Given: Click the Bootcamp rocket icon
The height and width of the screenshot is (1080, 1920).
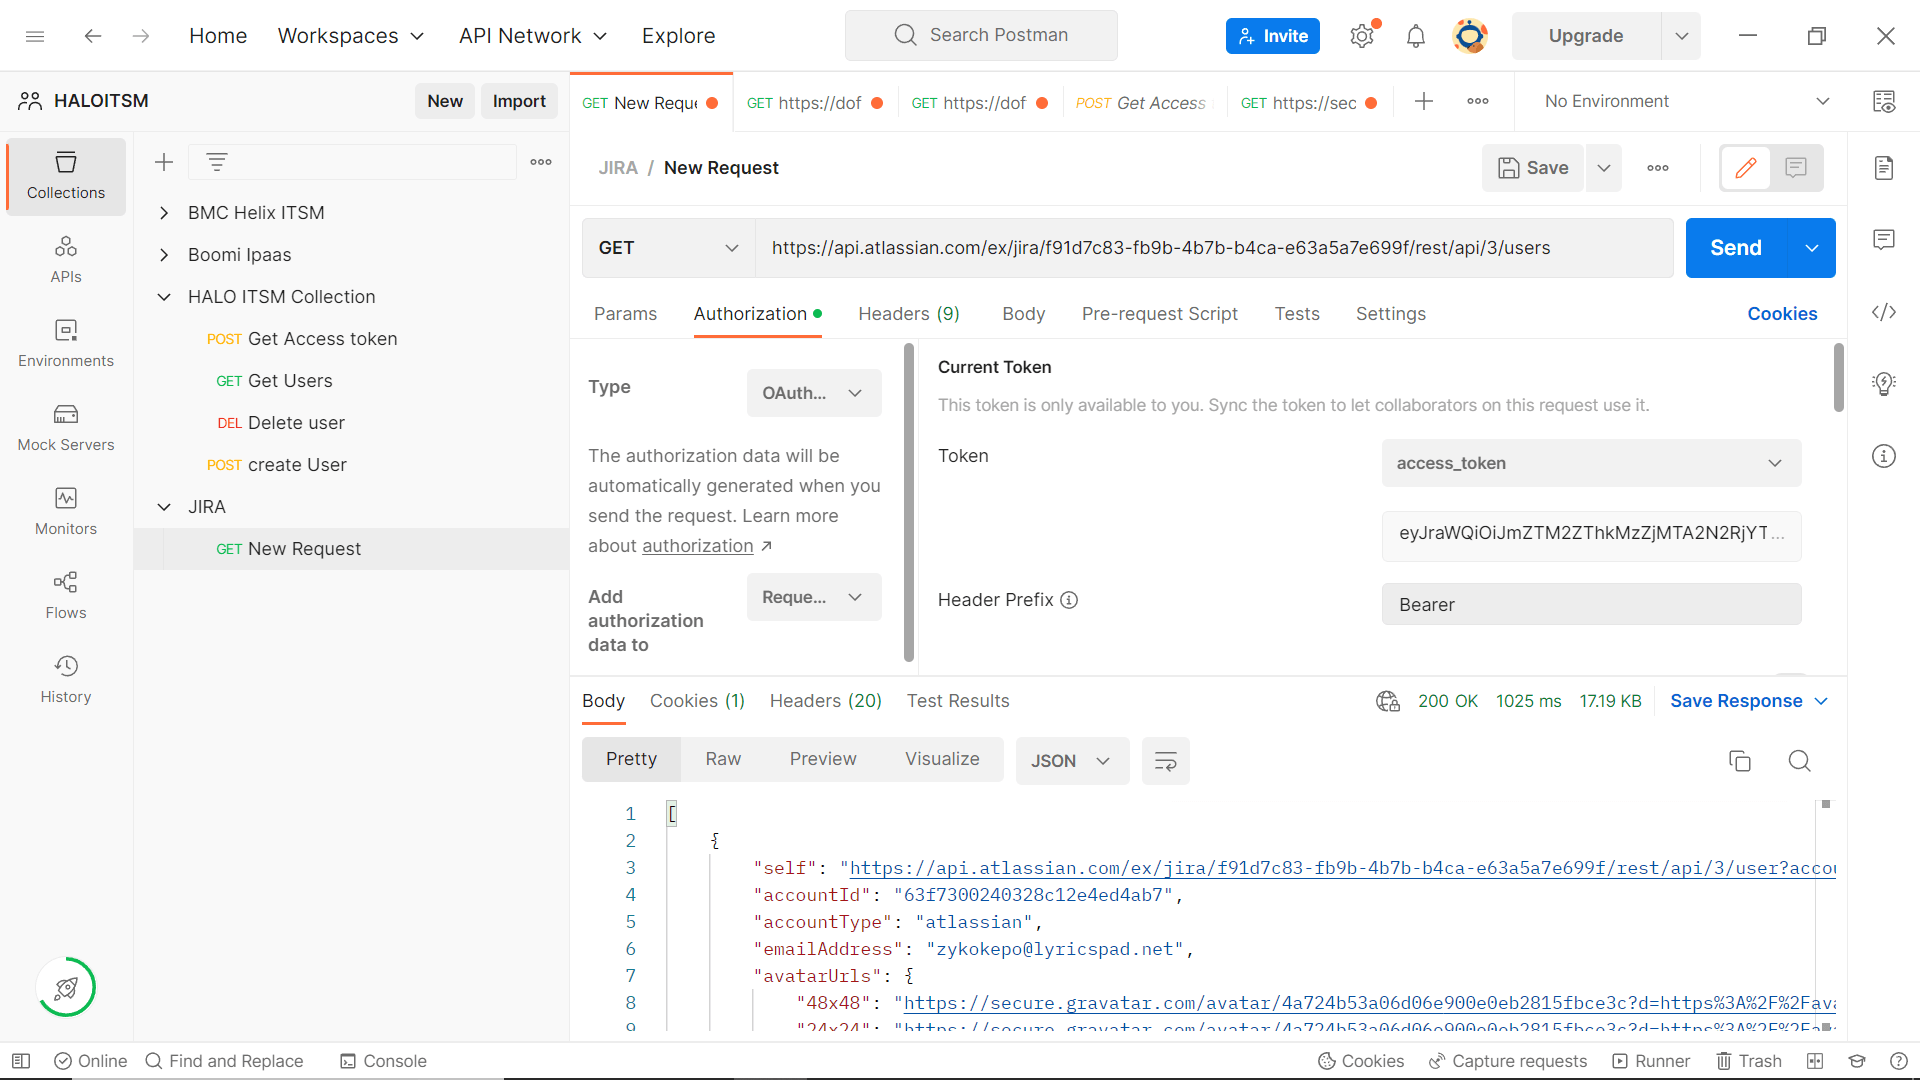Looking at the screenshot, I should point(66,988).
